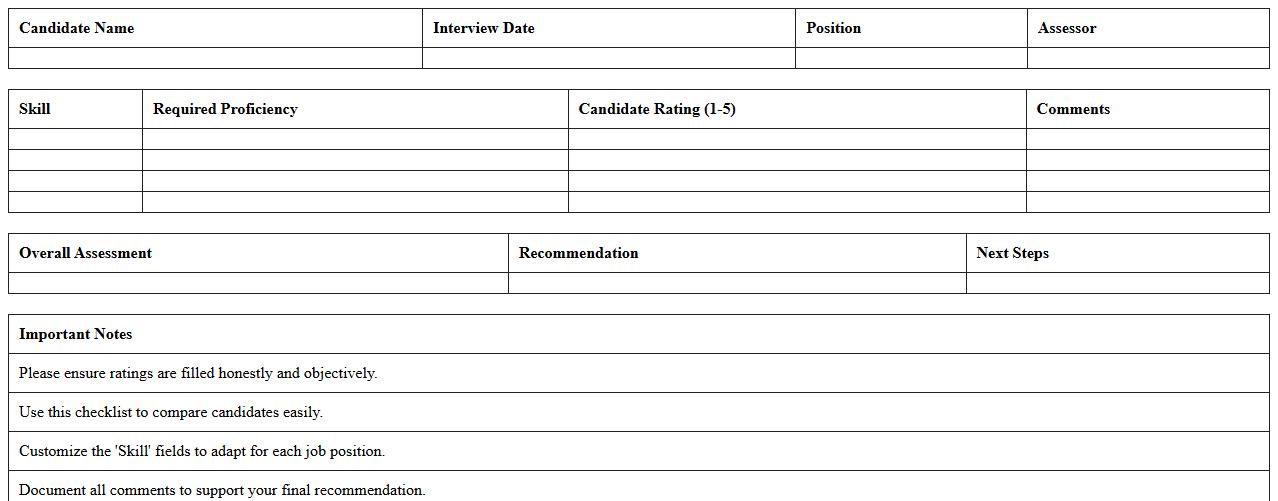
Task: Click first empty Candidate Rating cell
Action: pos(797,139)
